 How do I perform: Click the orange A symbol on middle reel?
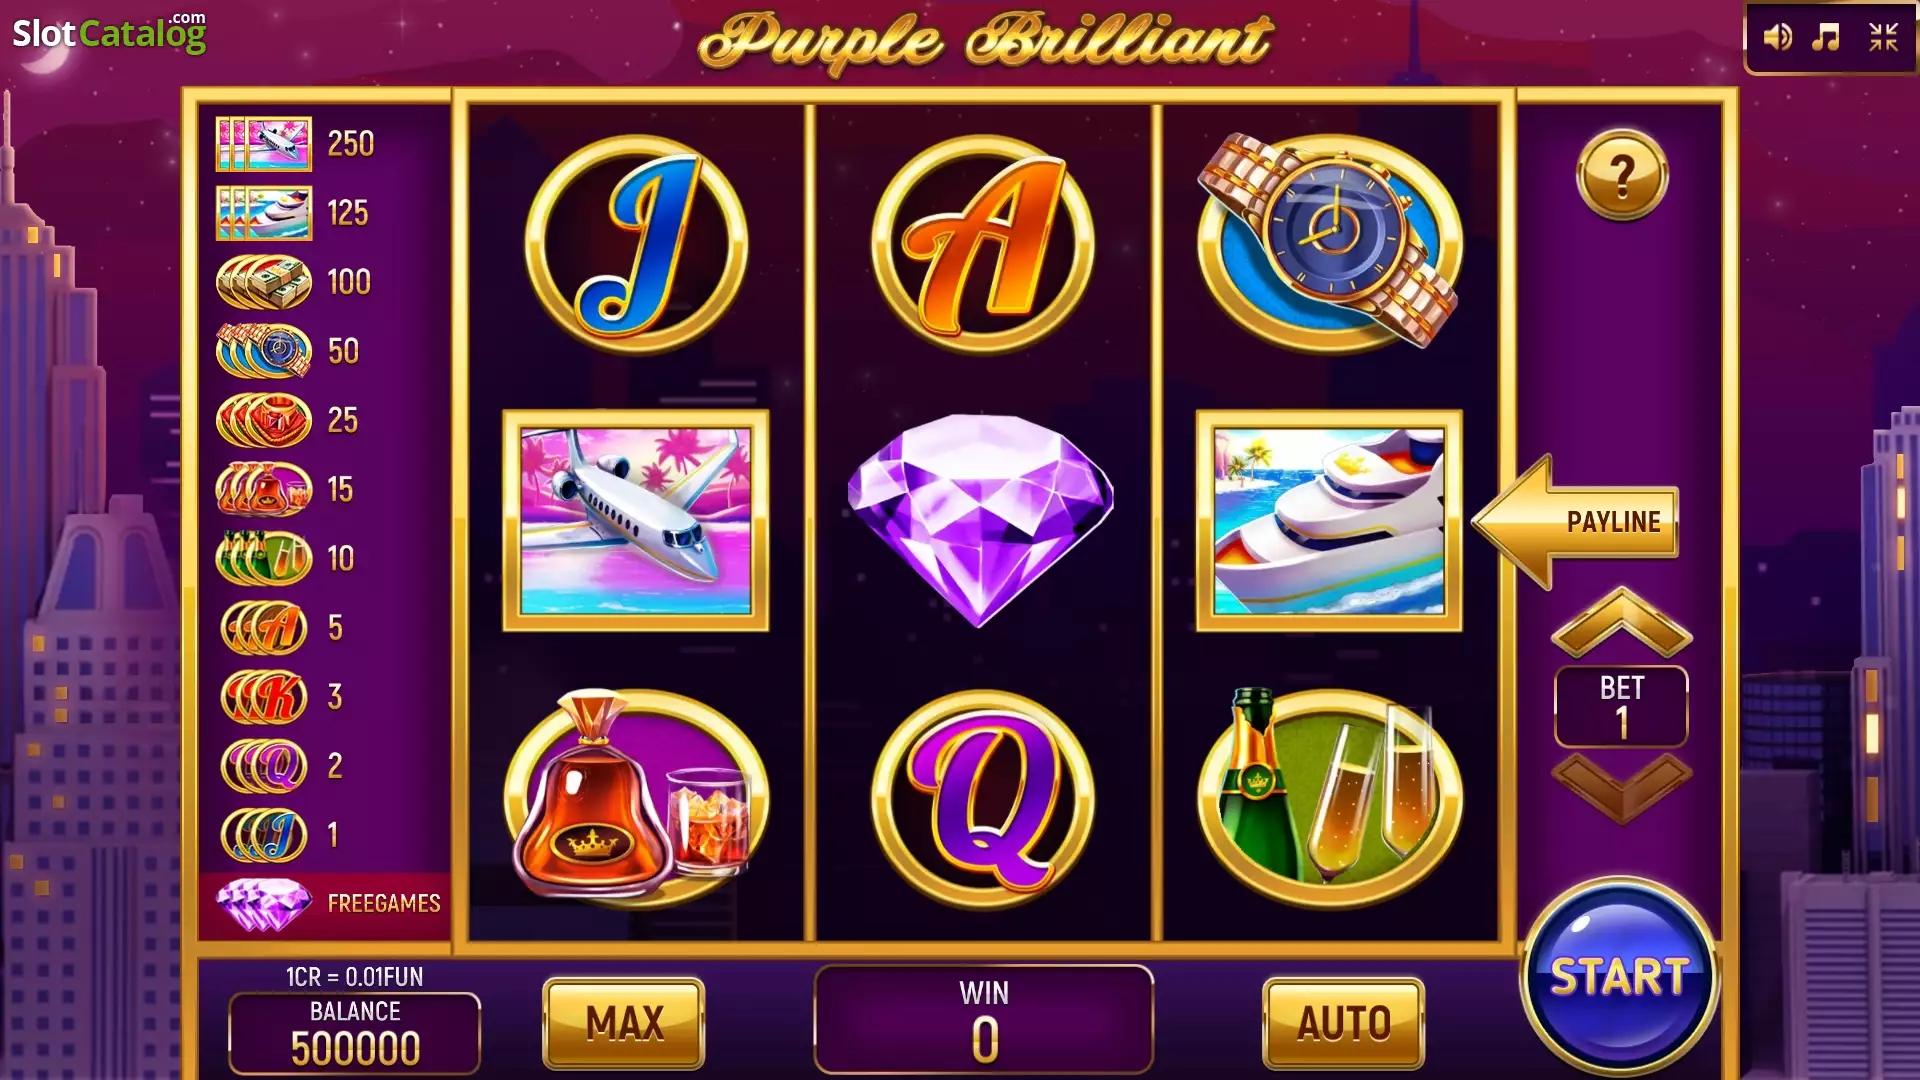(983, 245)
